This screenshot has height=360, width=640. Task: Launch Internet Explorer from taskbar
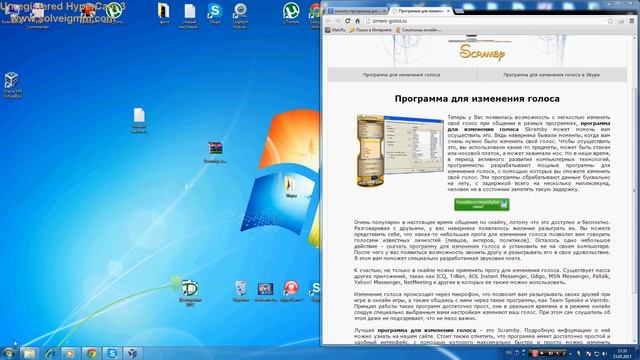[x=50, y=353]
